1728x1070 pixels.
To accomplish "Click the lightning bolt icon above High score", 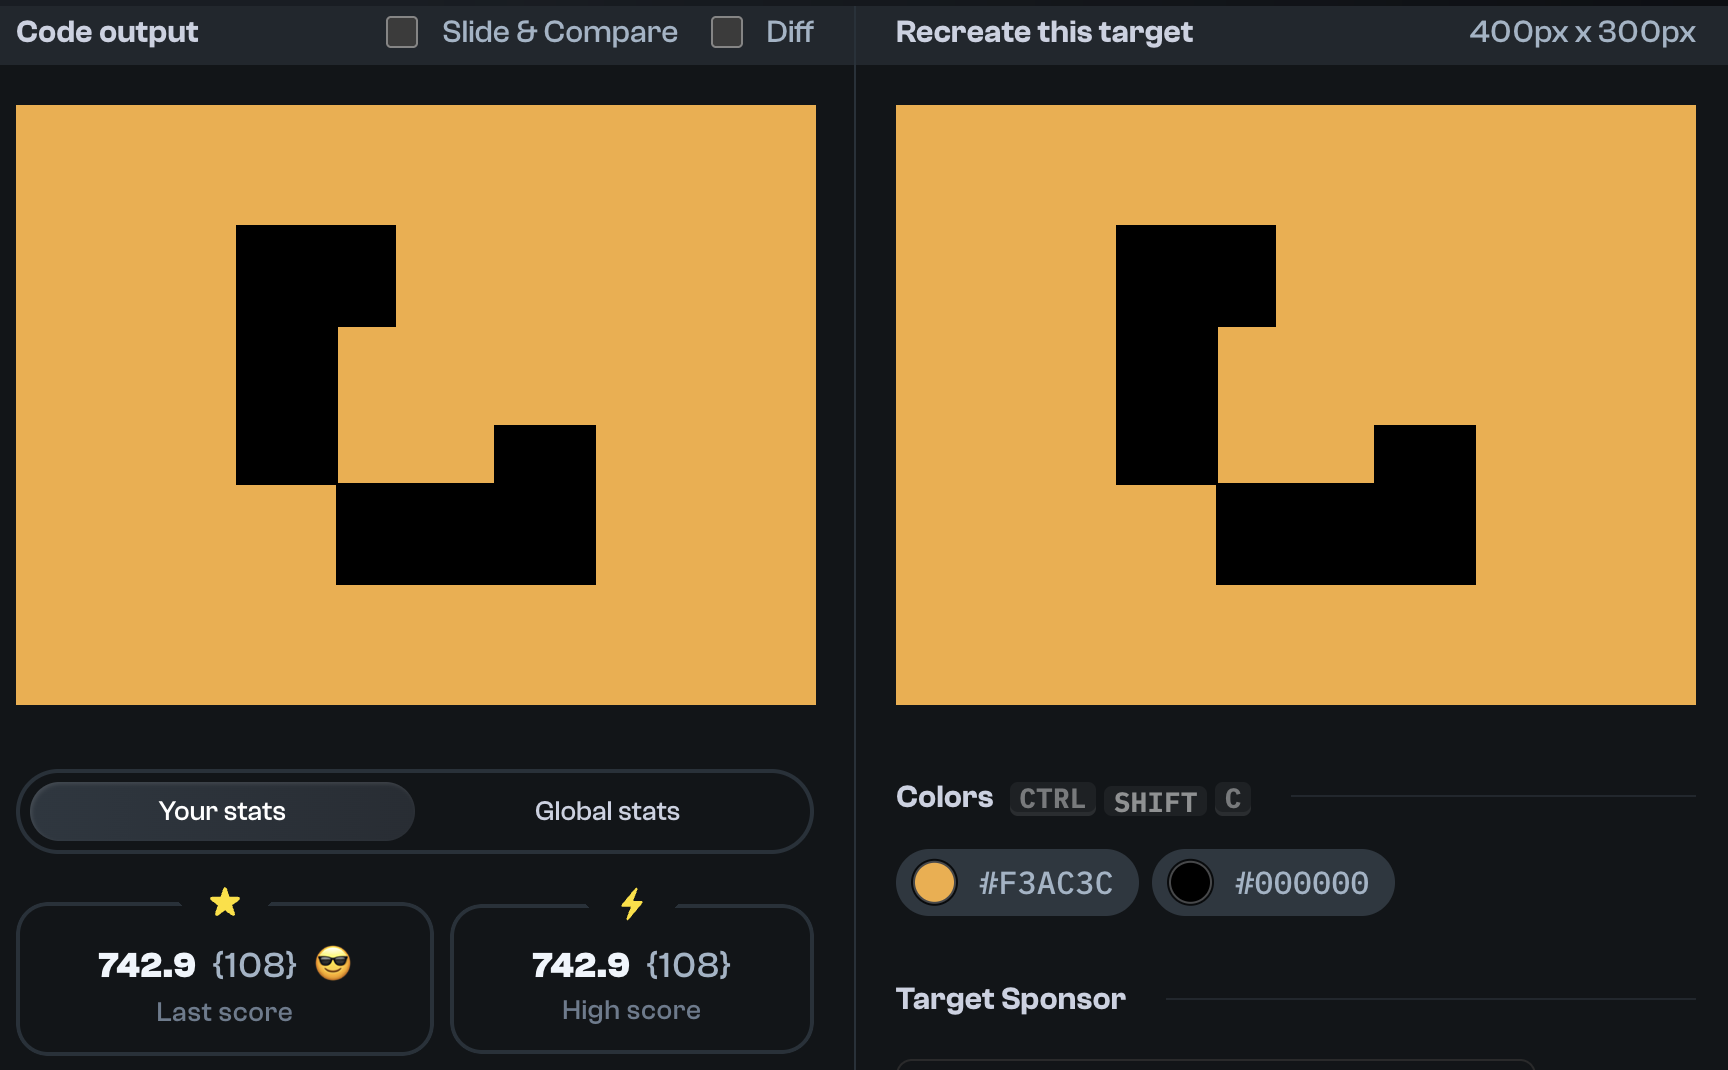I will pyautogui.click(x=632, y=904).
